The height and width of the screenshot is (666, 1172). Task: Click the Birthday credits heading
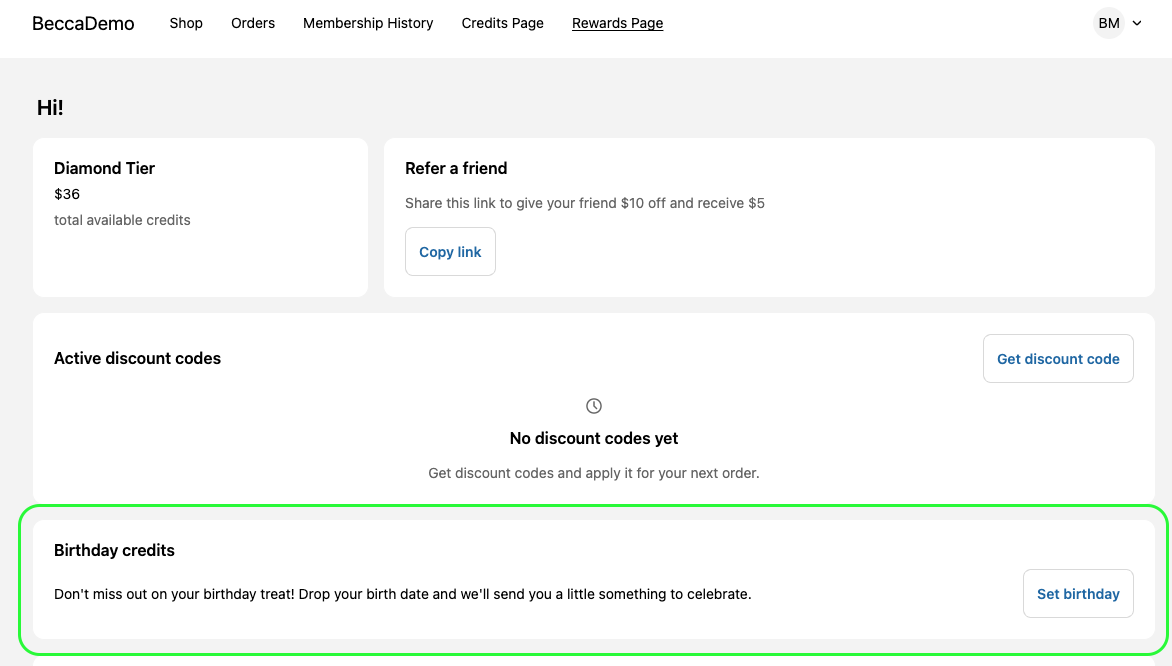click(114, 550)
